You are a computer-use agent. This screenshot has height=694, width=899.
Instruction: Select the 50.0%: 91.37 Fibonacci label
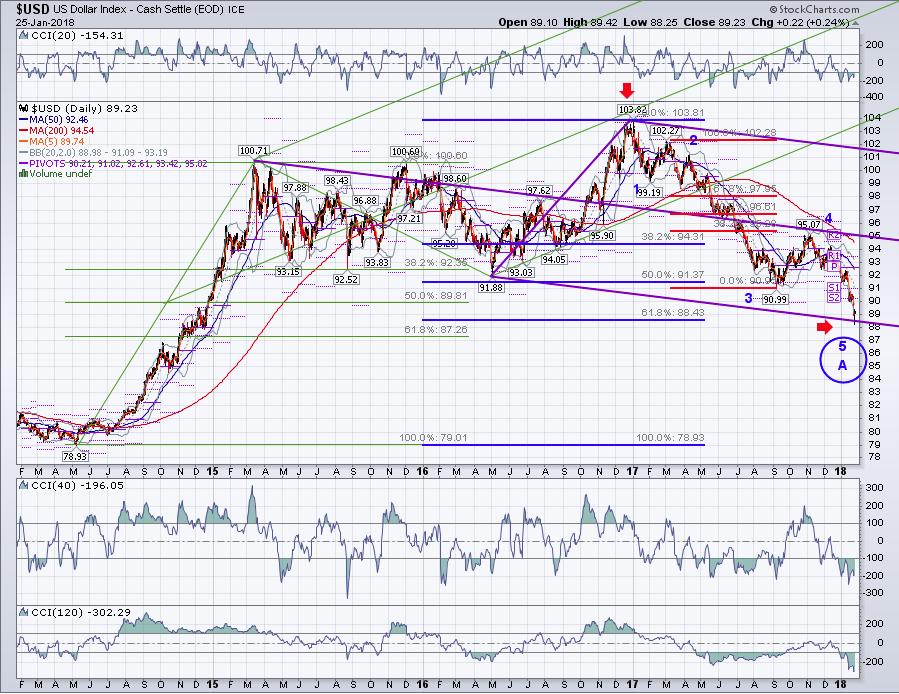point(673,275)
